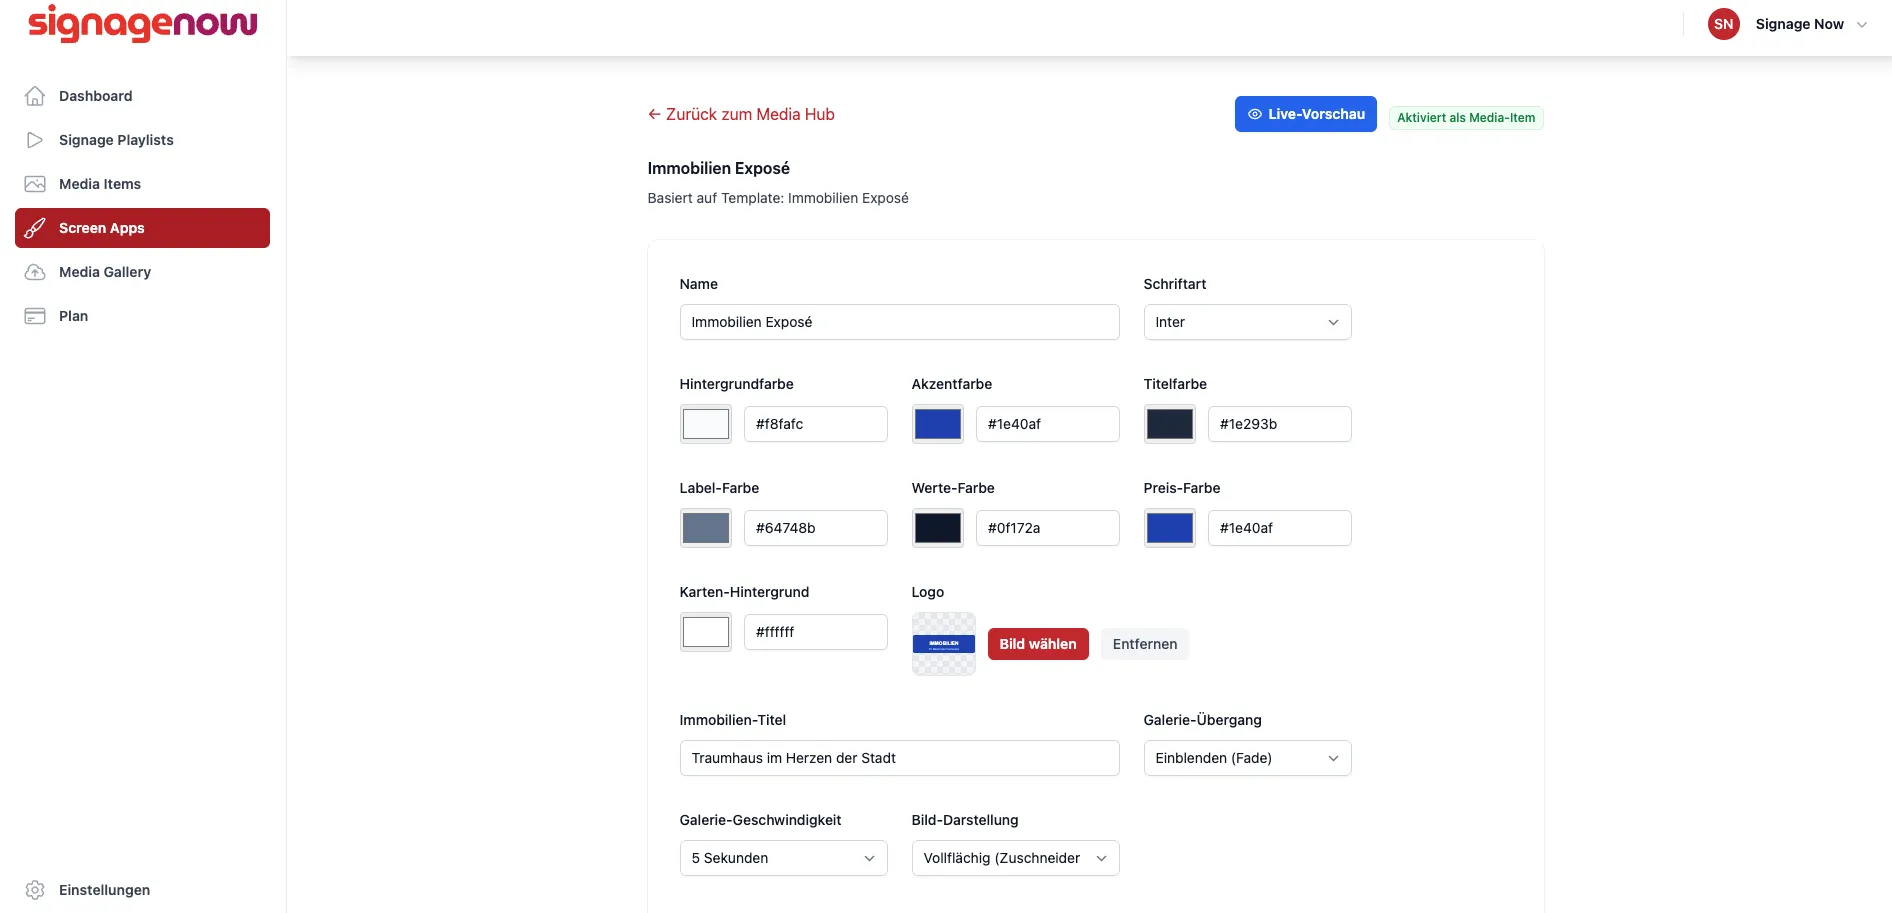Click the Bild wählen button
Image resolution: width=1892 pixels, height=913 pixels.
point(1038,644)
